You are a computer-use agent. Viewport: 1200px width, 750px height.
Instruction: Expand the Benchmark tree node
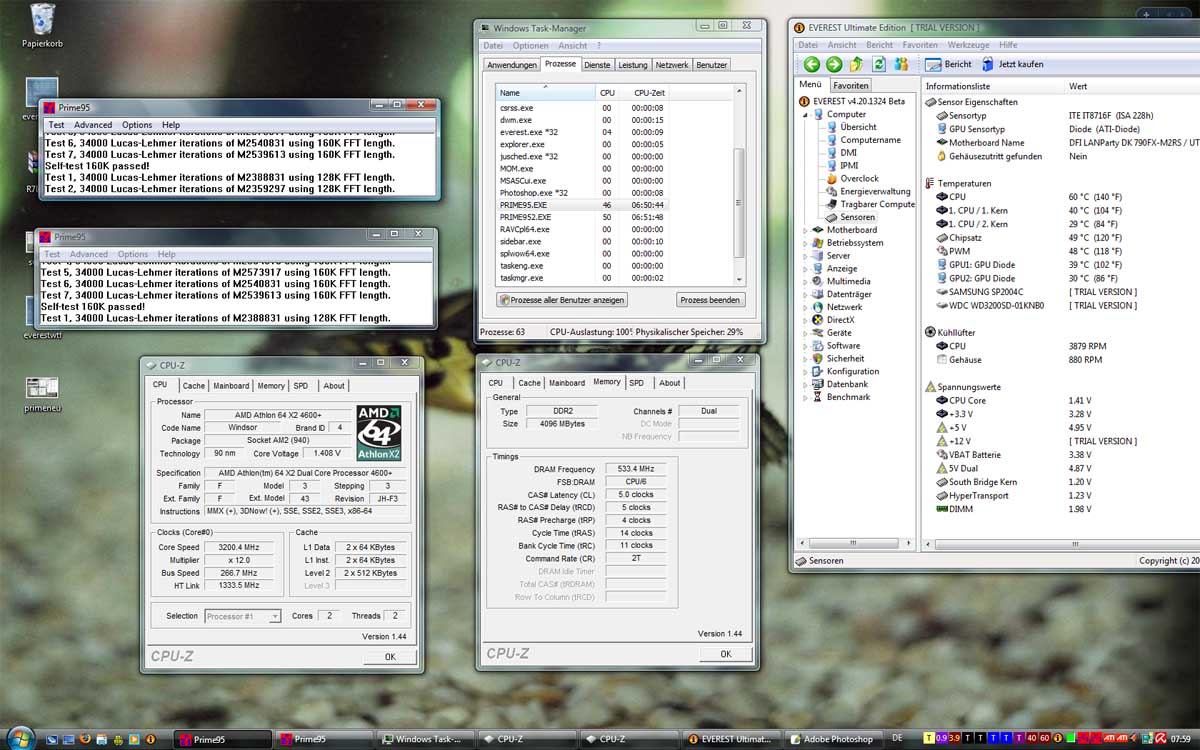pyautogui.click(x=805, y=397)
